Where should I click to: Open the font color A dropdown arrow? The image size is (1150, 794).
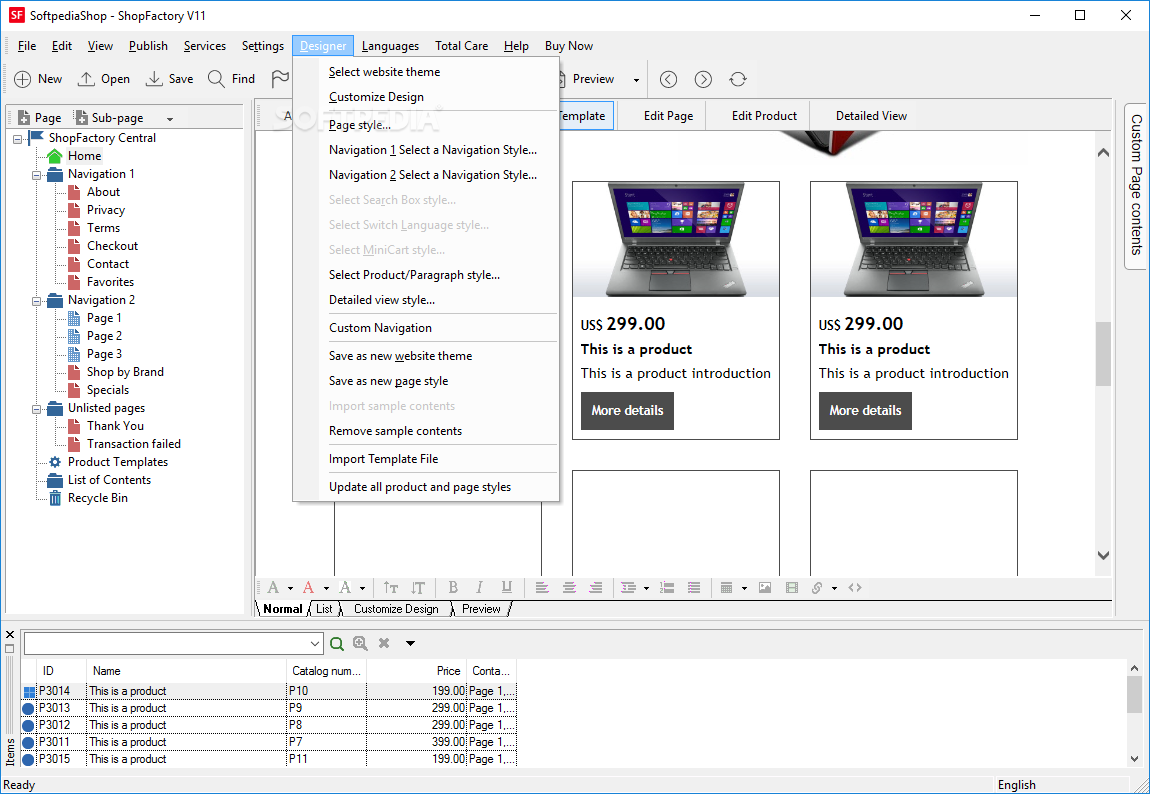(326, 588)
